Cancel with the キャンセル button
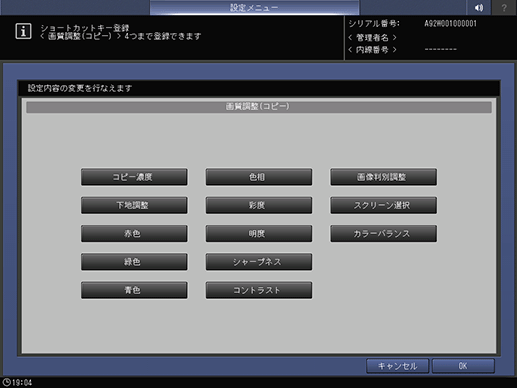 (x=397, y=366)
